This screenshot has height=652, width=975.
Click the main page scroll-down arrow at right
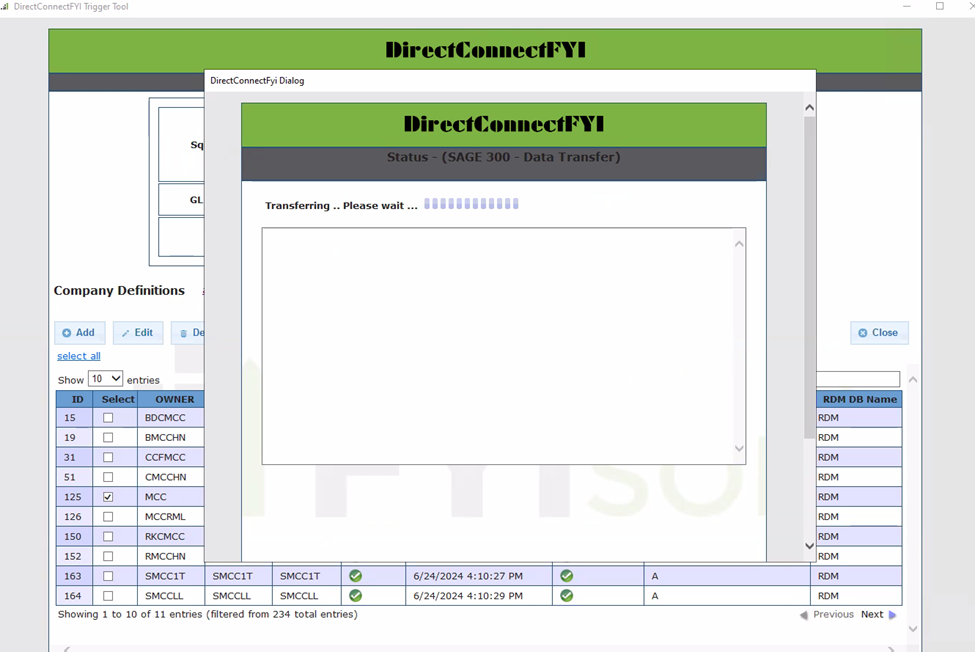tap(913, 628)
